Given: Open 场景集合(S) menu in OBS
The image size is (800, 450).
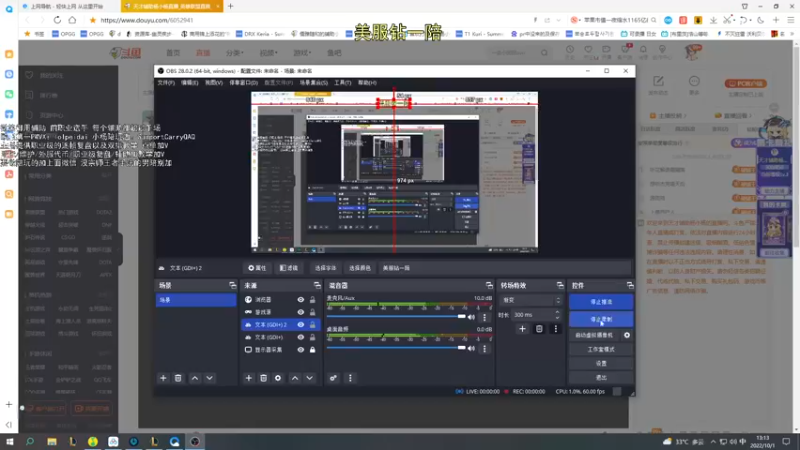Looking at the screenshot, I should (x=313, y=83).
